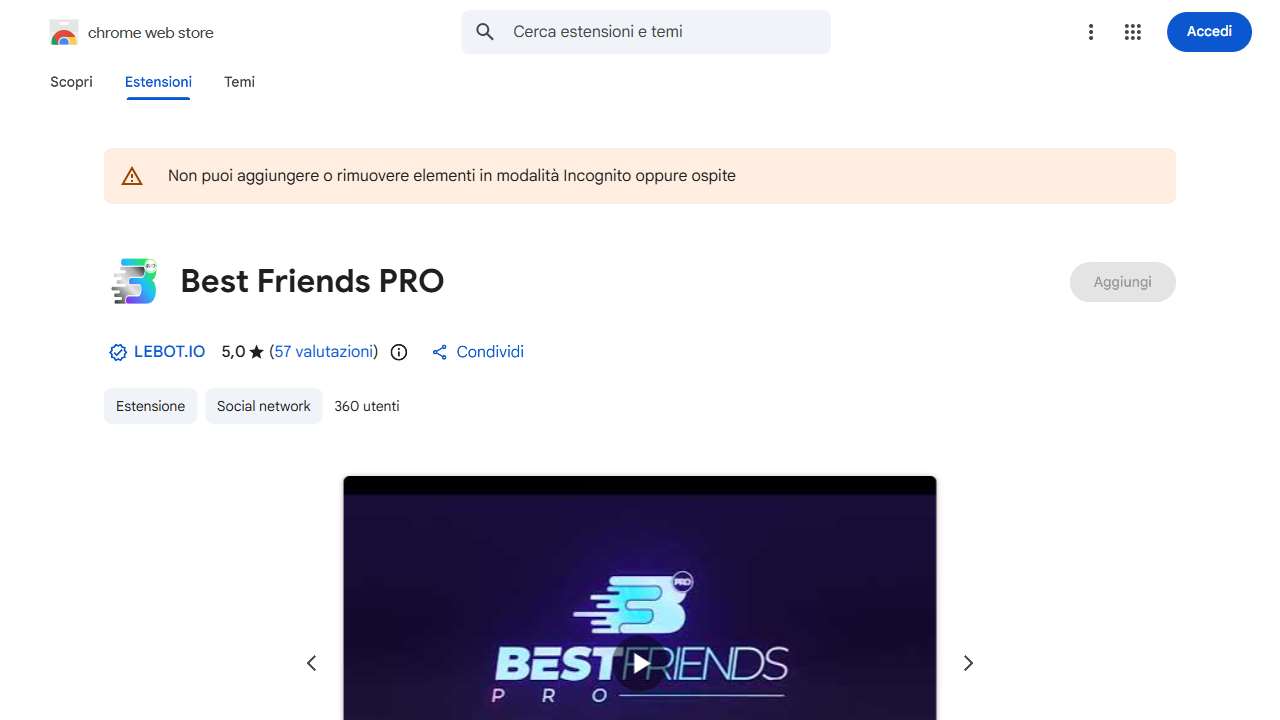Click the Condividi share icon

point(439,352)
